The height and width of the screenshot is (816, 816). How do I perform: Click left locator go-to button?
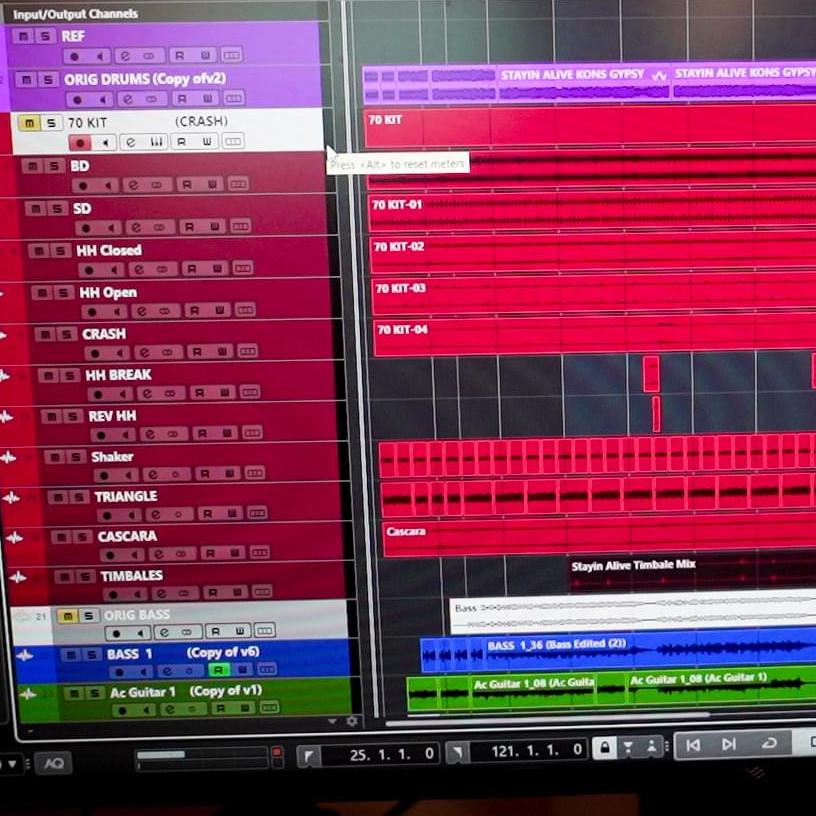[x=308, y=756]
